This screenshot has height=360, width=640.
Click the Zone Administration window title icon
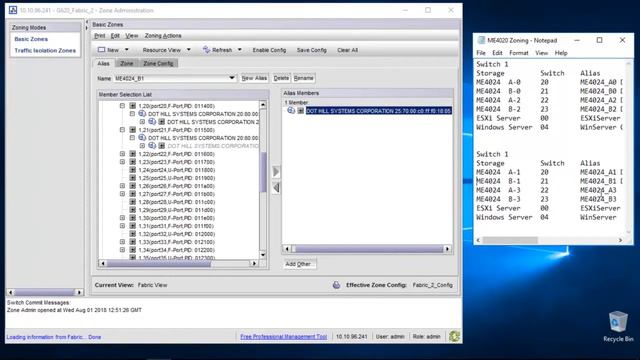coord(13,10)
